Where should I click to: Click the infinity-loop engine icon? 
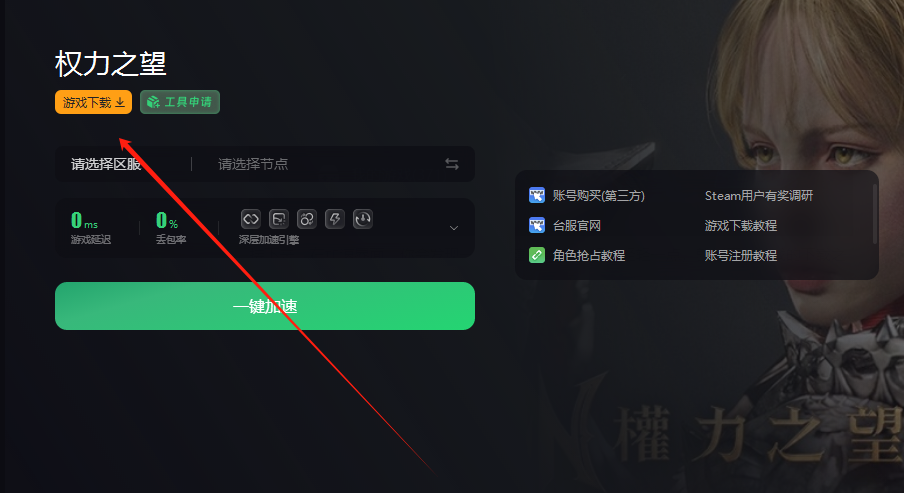[x=251, y=219]
